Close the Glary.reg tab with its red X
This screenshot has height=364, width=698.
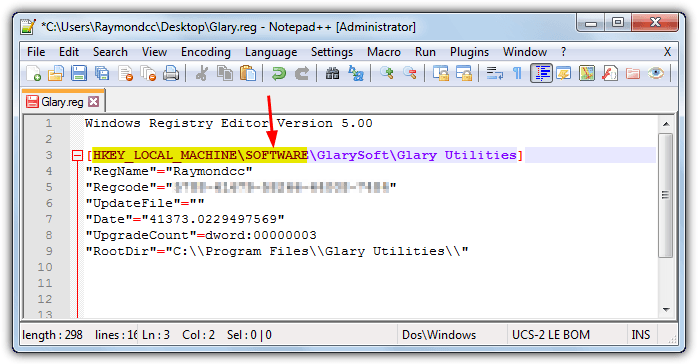click(93, 101)
